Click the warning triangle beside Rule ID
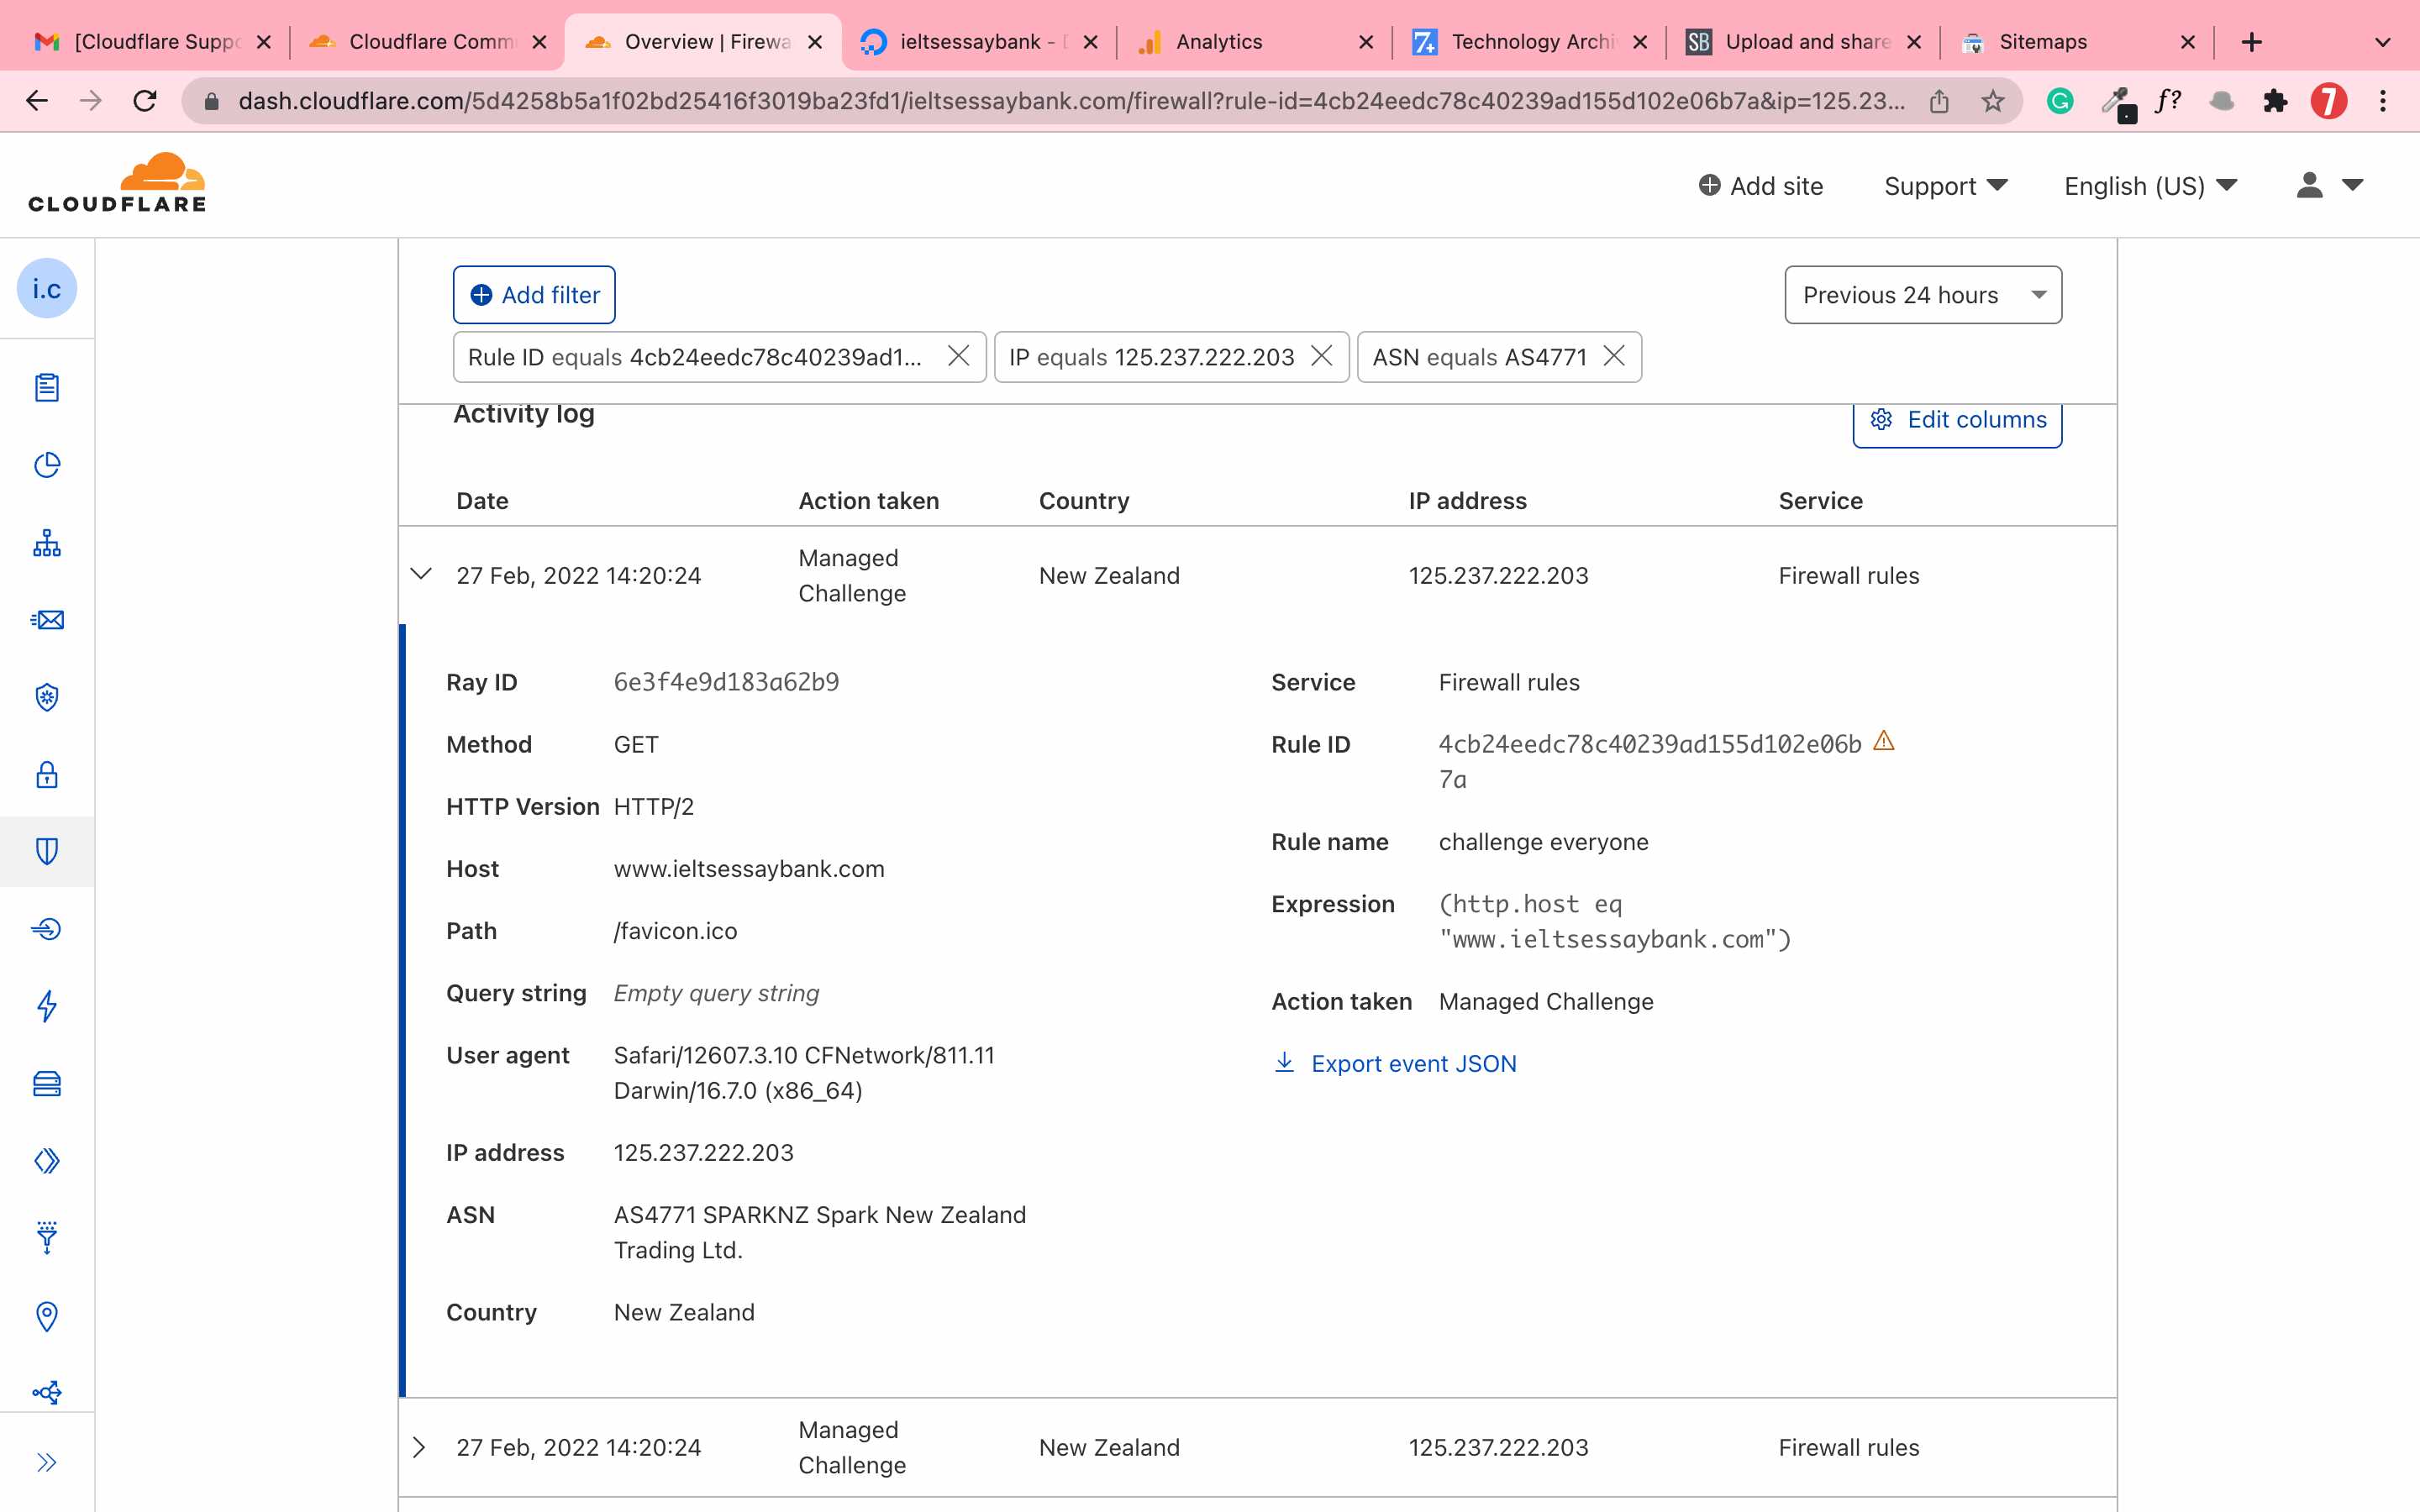 click(x=1883, y=741)
